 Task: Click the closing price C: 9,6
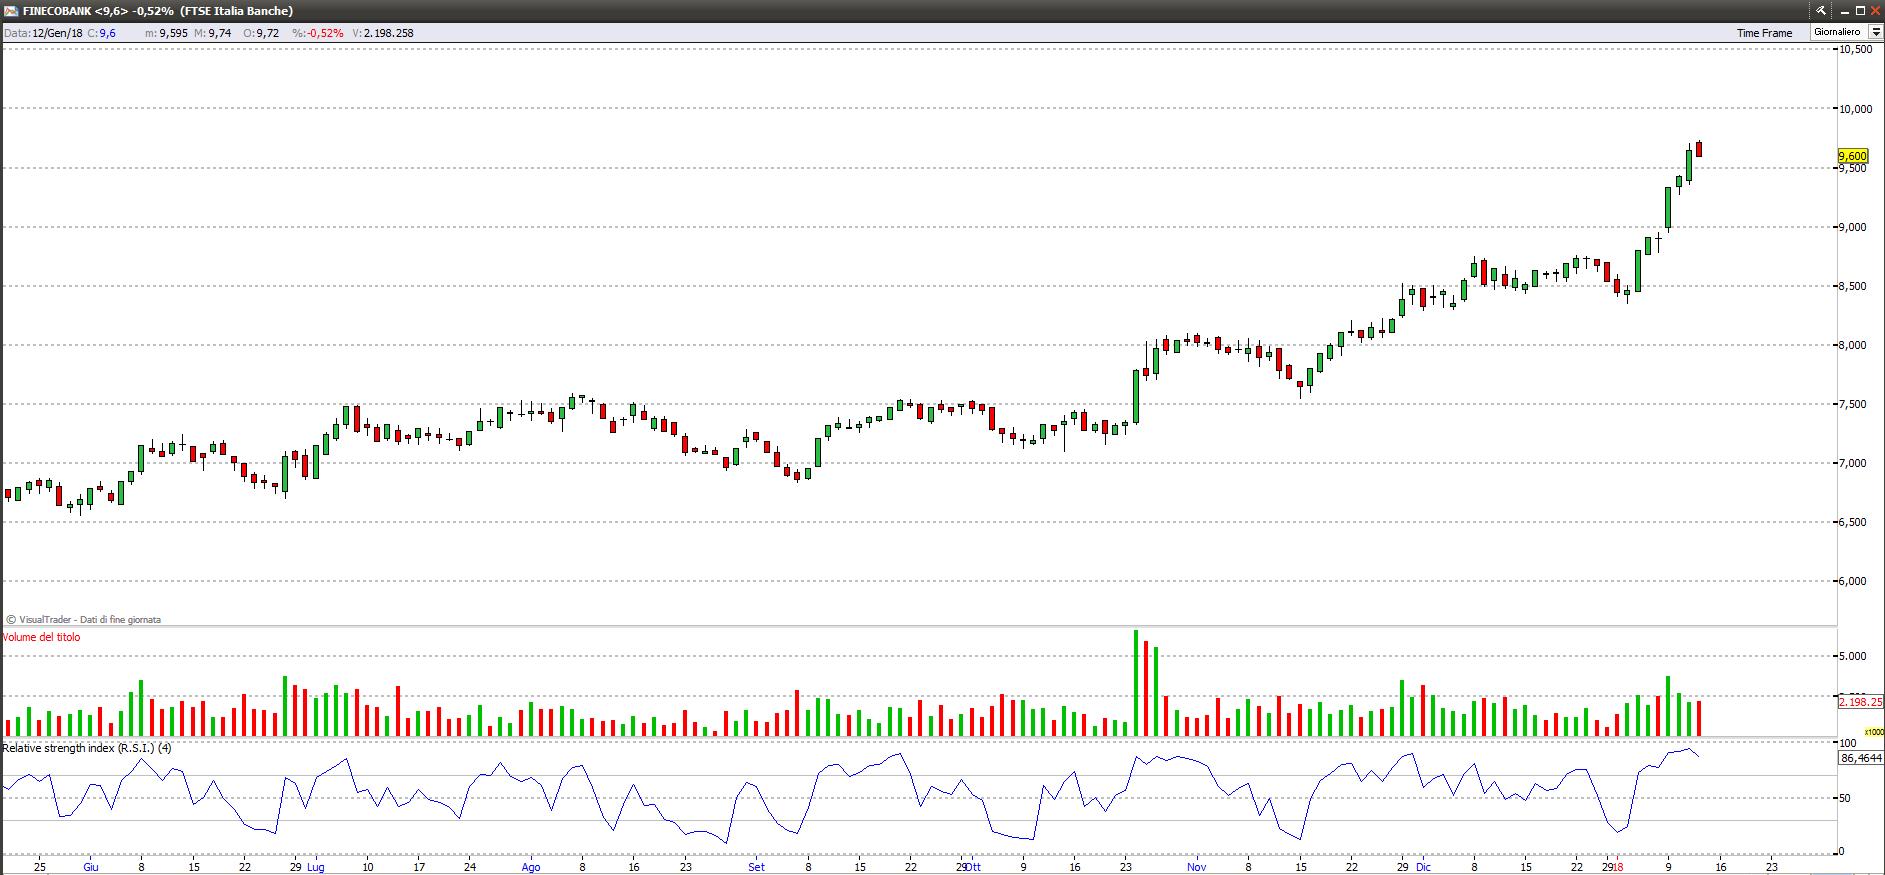click(102, 33)
